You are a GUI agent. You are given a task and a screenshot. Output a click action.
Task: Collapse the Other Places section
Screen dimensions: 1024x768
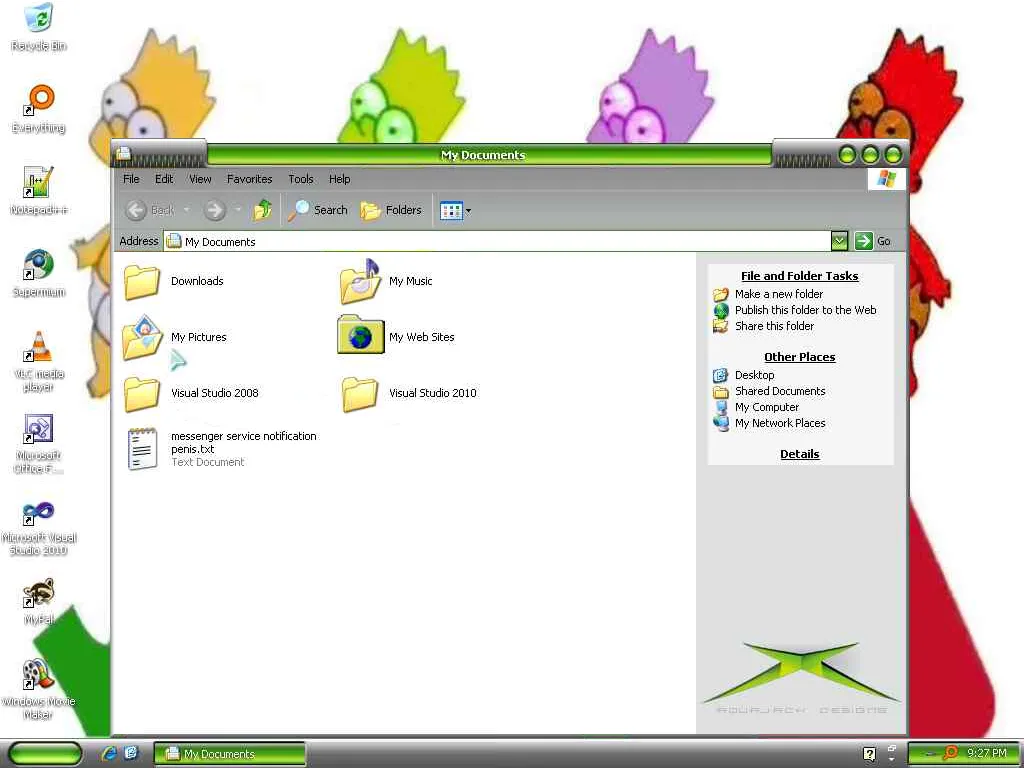pos(799,357)
